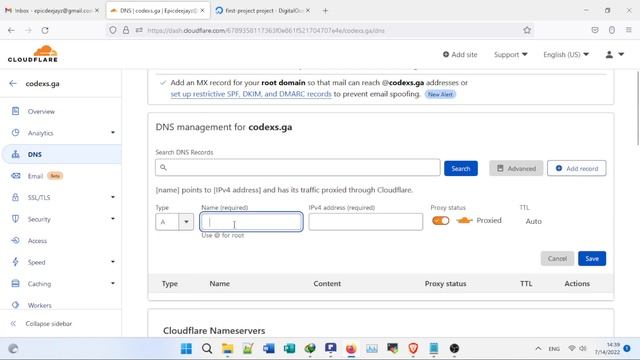Open the Support dropdown

[511, 54]
